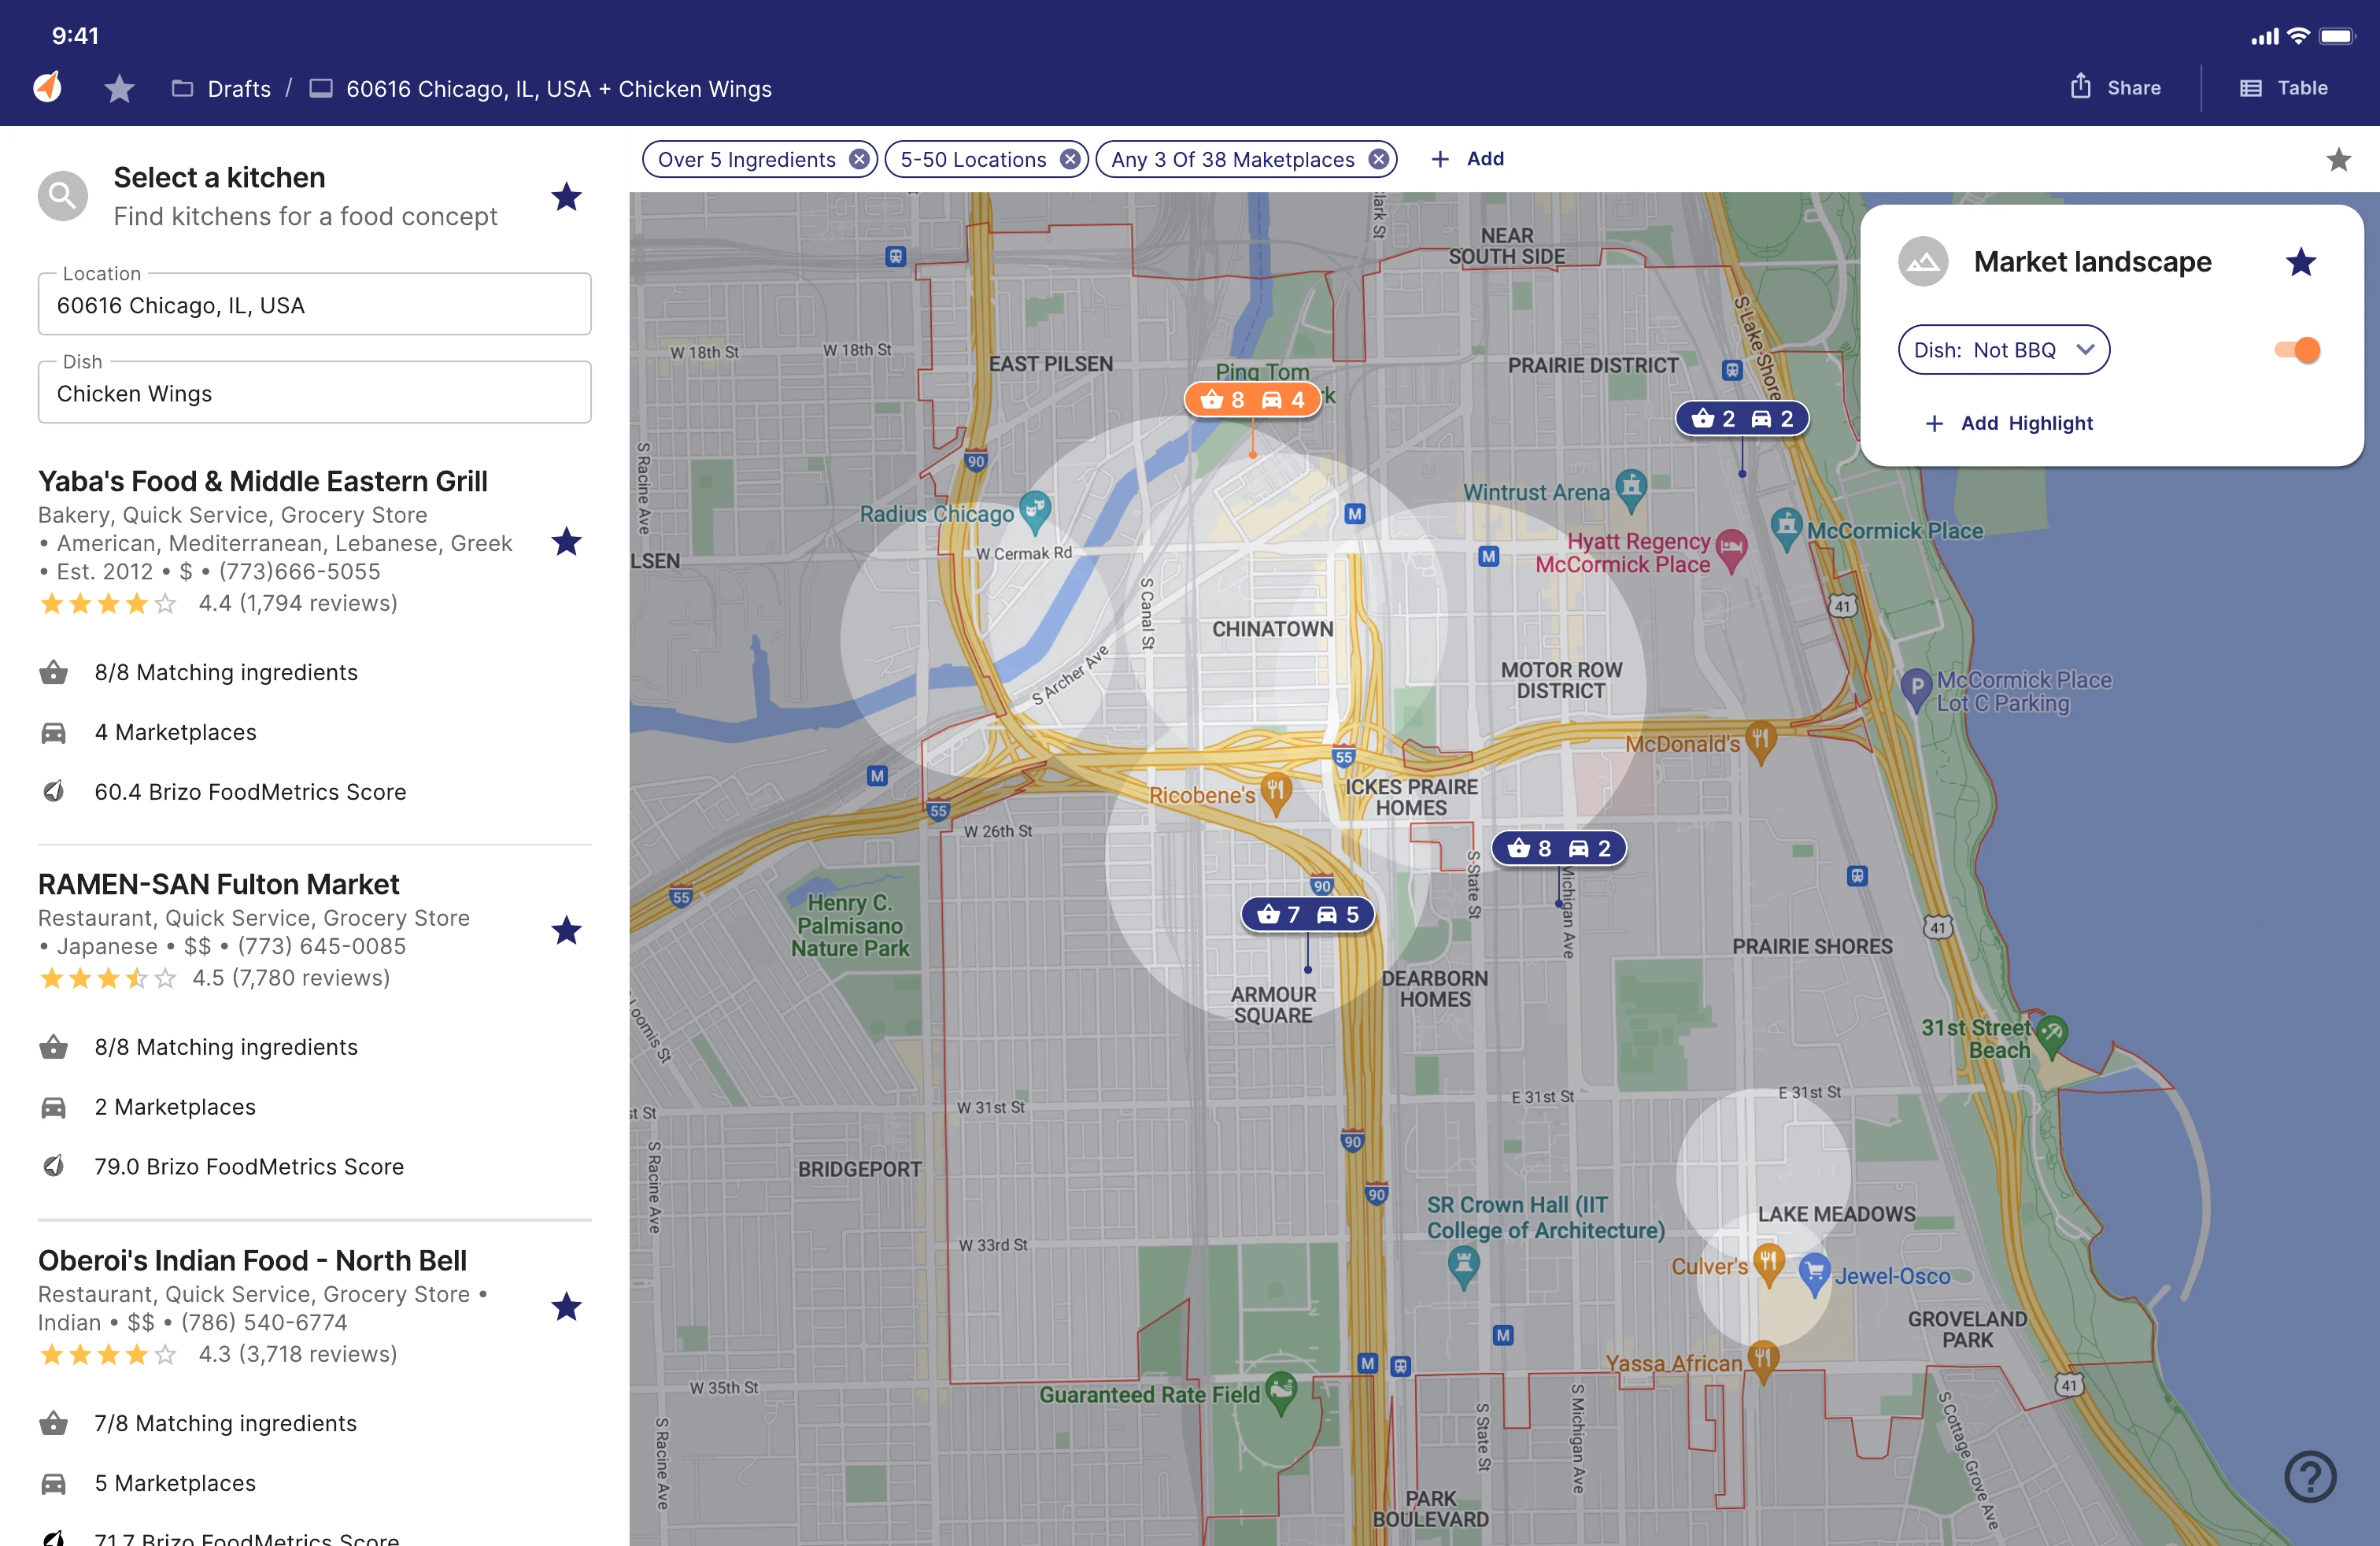This screenshot has height=1546, width=2380.
Task: Click basket icon beside 7/8 Matching ingredients
Action: (54, 1423)
